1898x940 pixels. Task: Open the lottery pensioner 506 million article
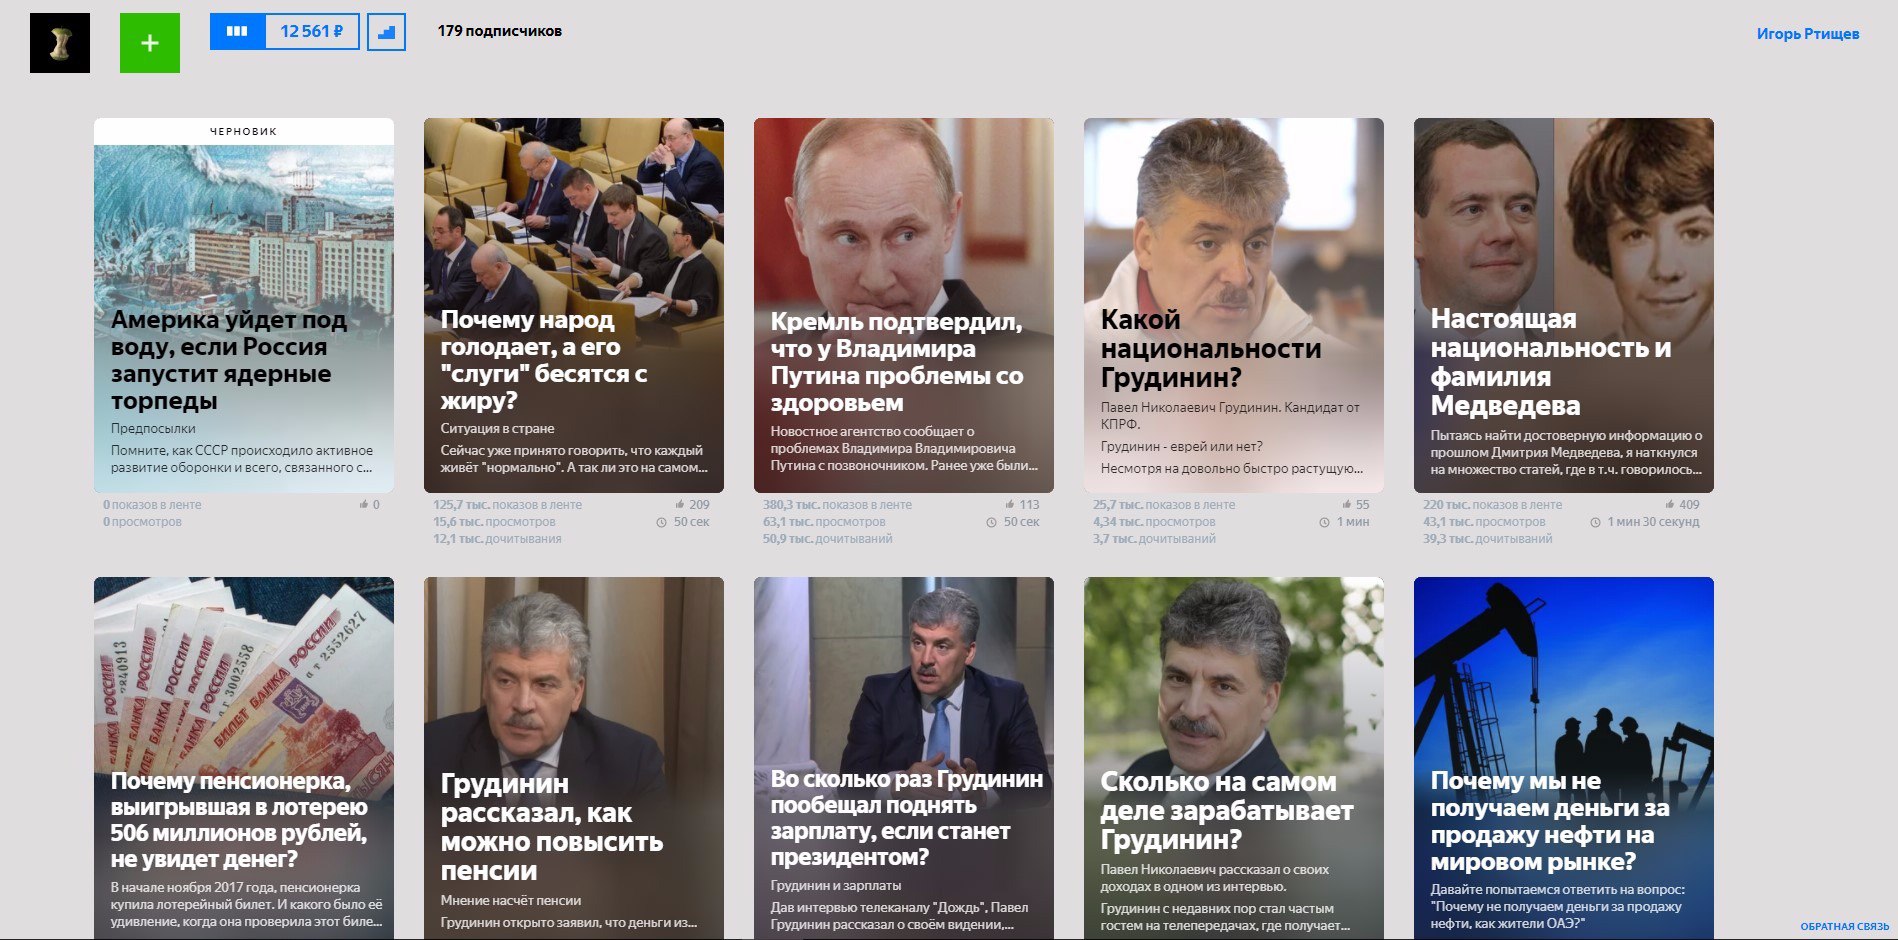(x=244, y=758)
